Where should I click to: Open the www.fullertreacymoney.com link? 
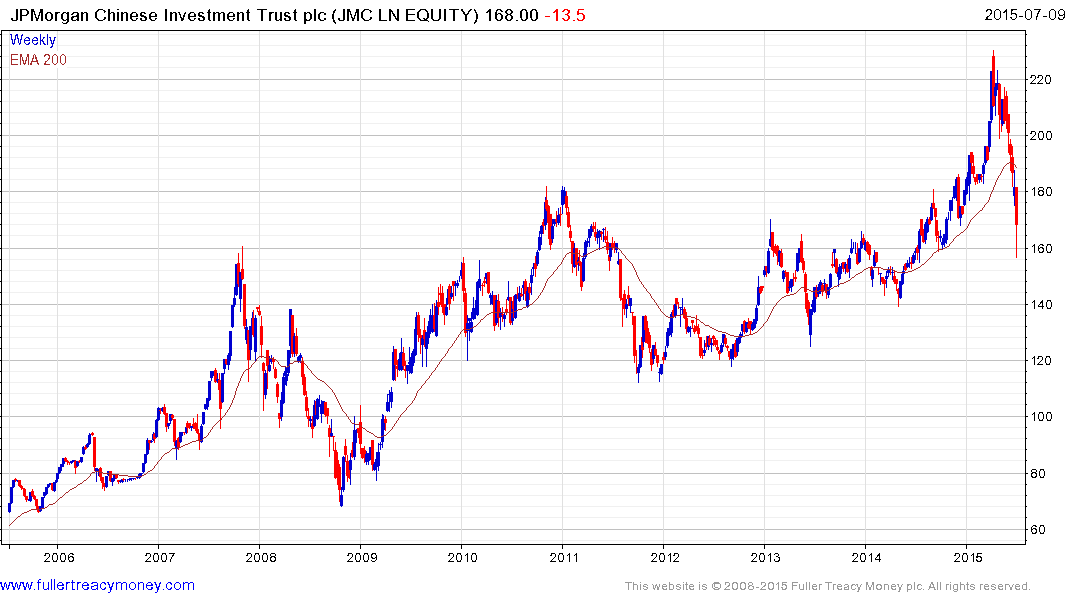pos(97,586)
